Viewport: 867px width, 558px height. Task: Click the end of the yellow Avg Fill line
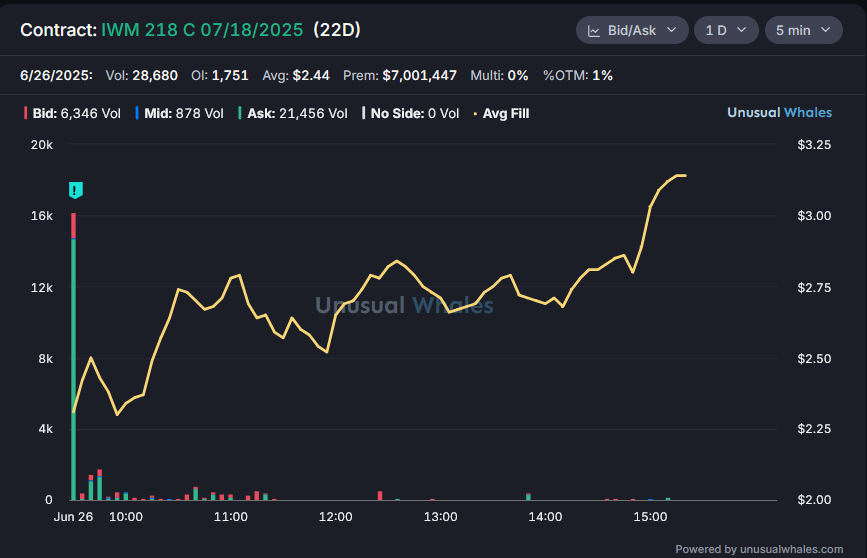pos(685,175)
